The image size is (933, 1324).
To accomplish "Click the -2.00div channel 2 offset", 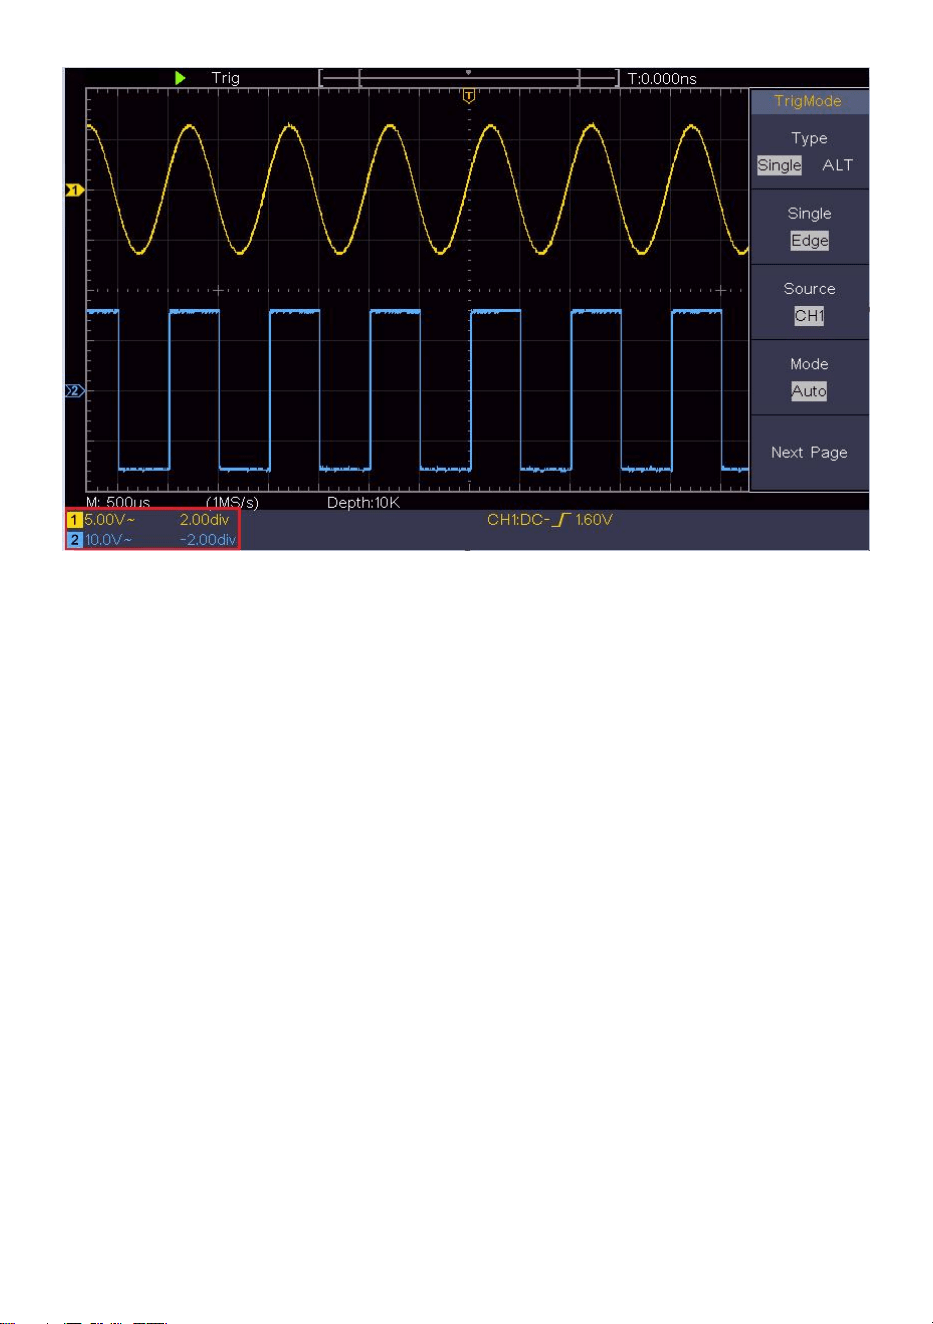I will click(208, 540).
